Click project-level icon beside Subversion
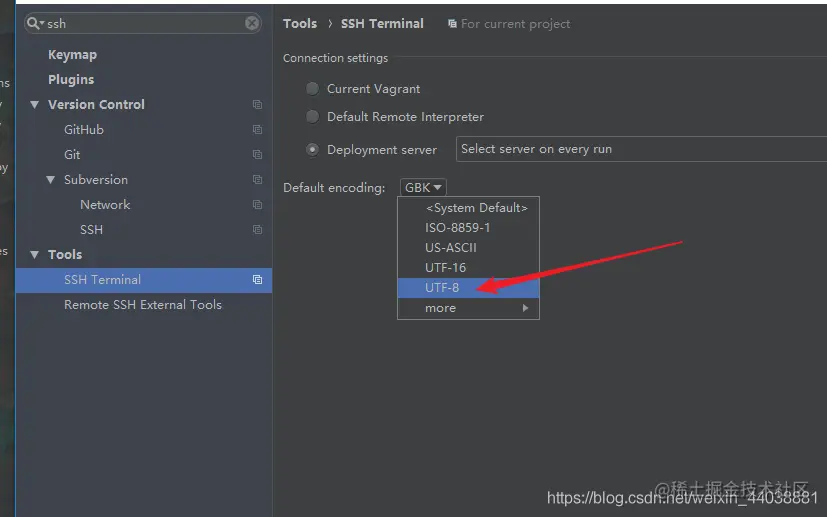This screenshot has width=827, height=517. (257, 180)
